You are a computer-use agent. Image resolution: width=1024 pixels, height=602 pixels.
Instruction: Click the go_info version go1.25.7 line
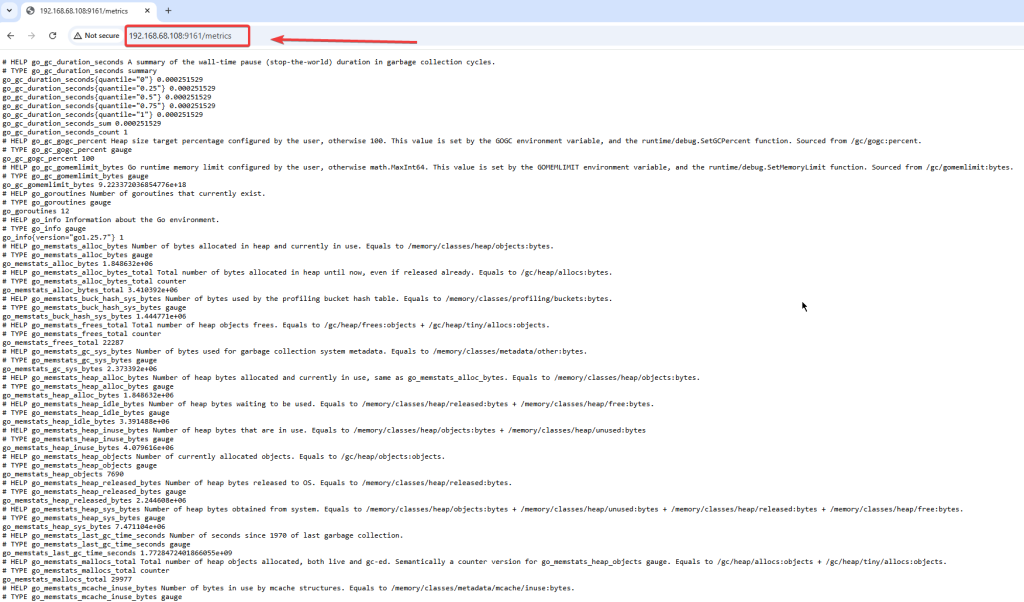(x=63, y=237)
